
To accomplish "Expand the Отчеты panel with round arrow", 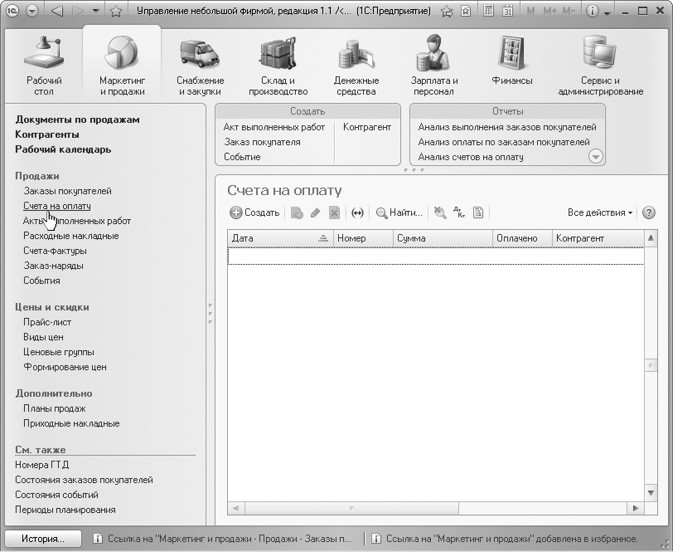I will tap(596, 156).
